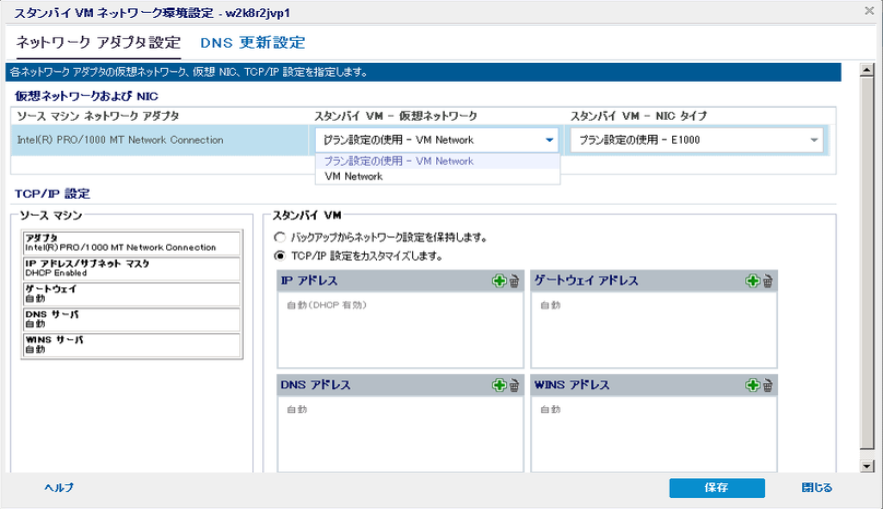Select customize TCP/IP settings option

pyautogui.click(x=279, y=256)
